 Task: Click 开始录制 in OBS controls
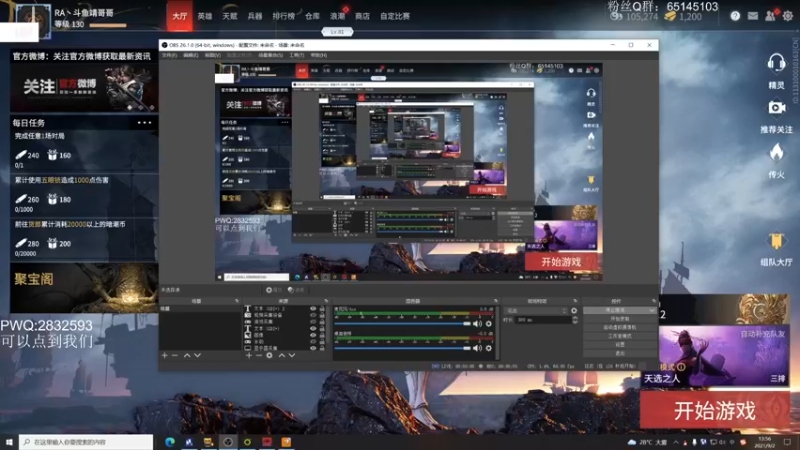tap(619, 319)
